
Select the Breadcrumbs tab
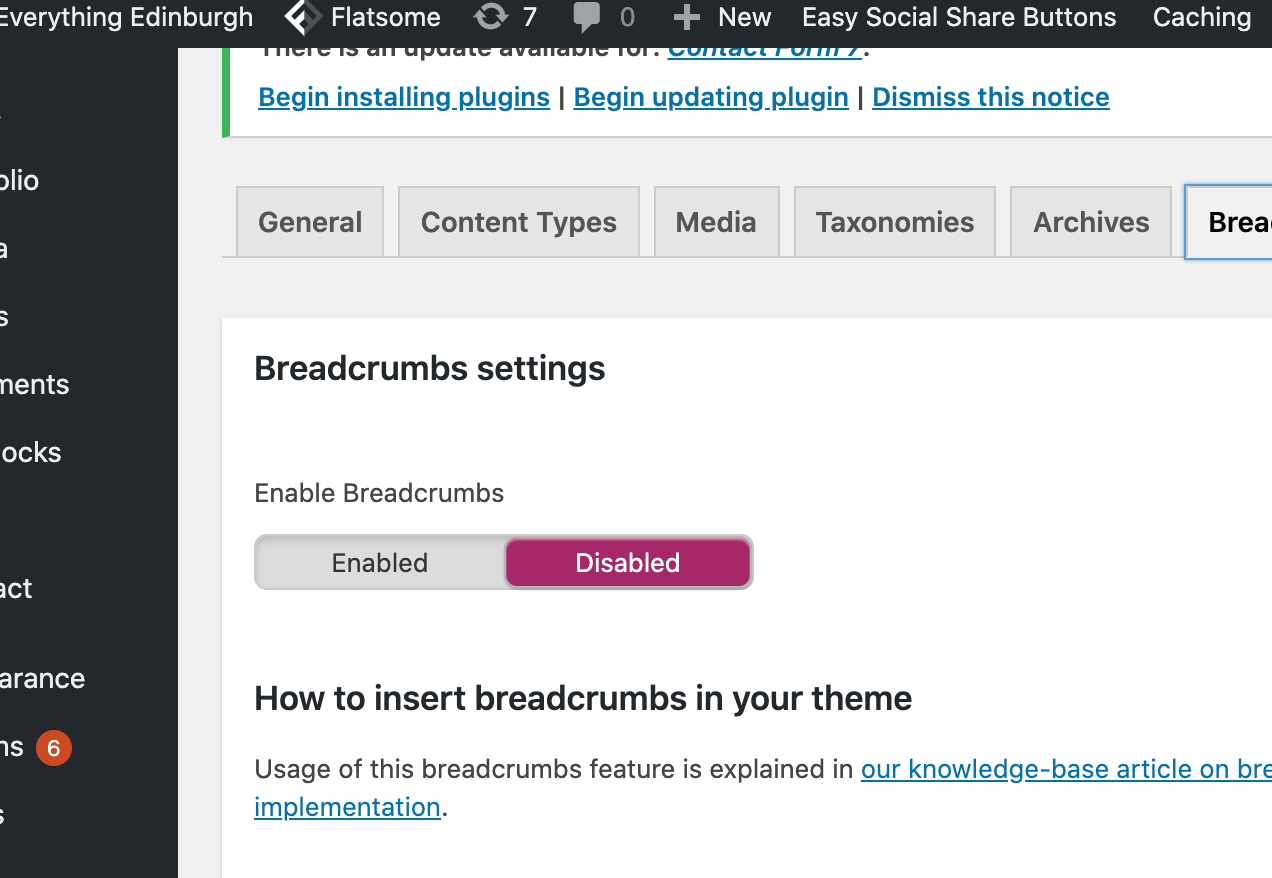1229,222
